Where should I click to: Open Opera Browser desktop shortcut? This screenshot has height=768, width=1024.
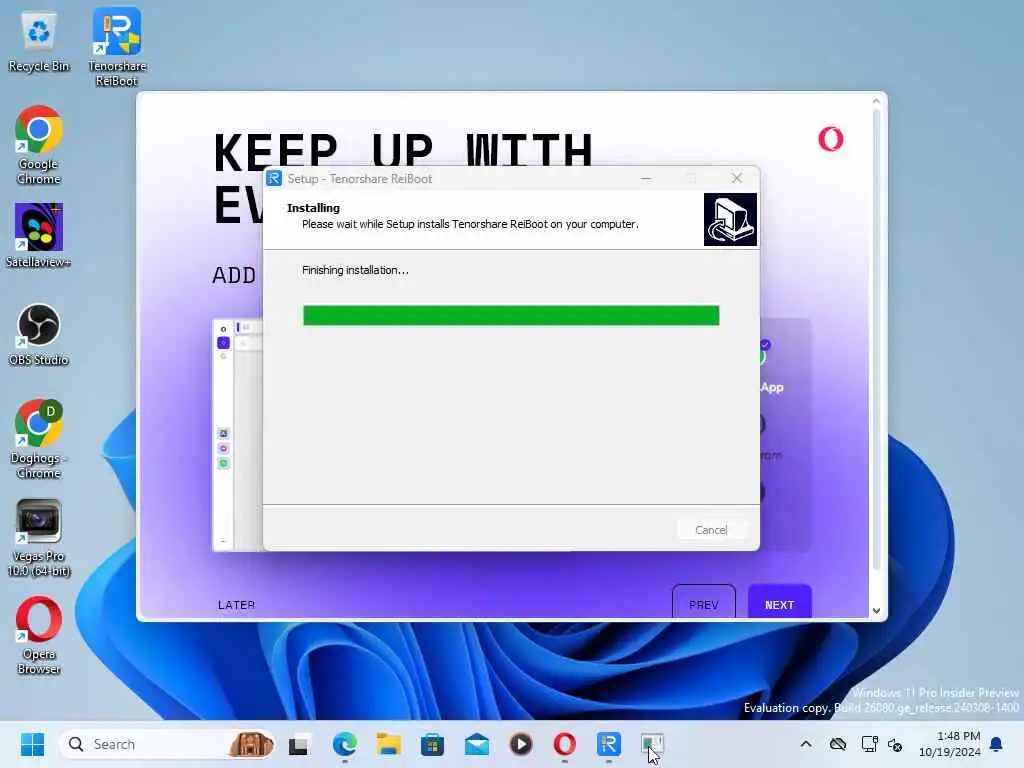click(x=39, y=635)
